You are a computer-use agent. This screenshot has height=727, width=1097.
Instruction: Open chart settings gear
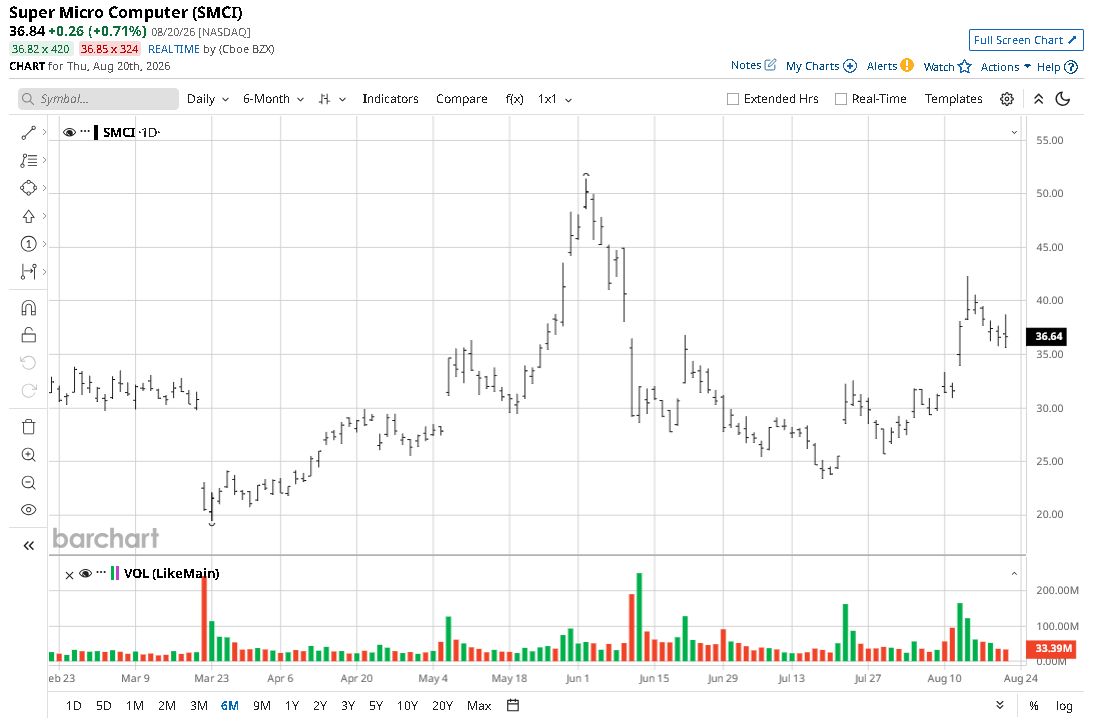tap(1007, 99)
